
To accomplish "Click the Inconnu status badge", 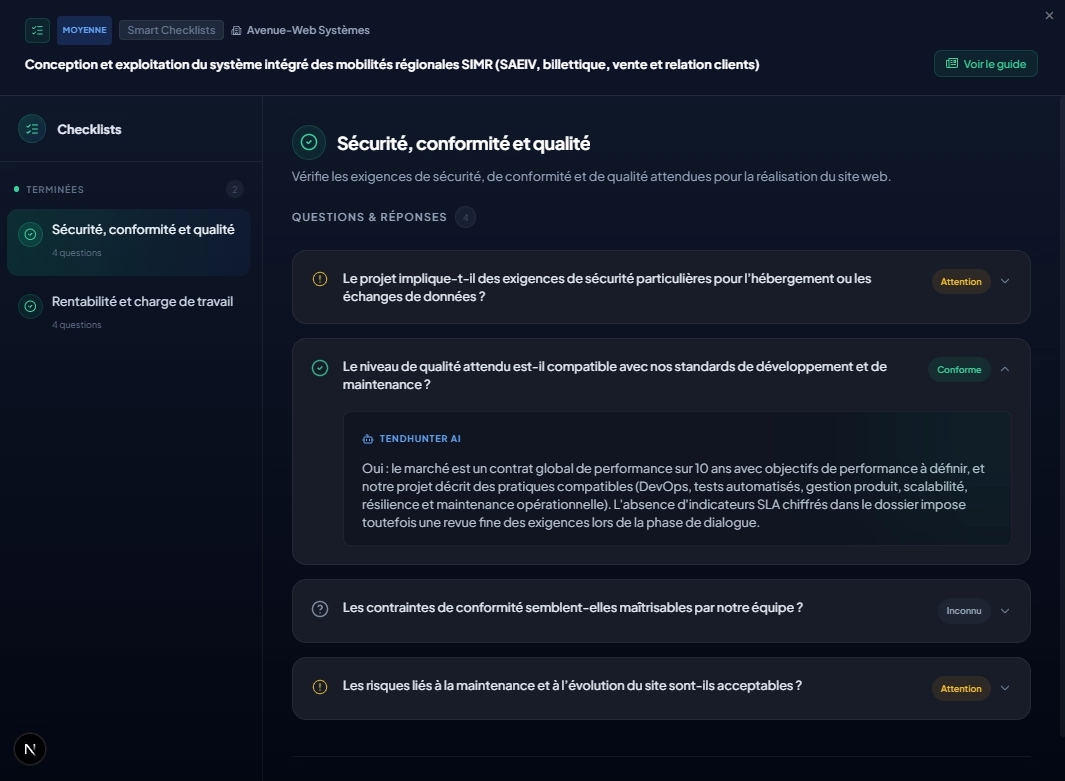I will (964, 611).
